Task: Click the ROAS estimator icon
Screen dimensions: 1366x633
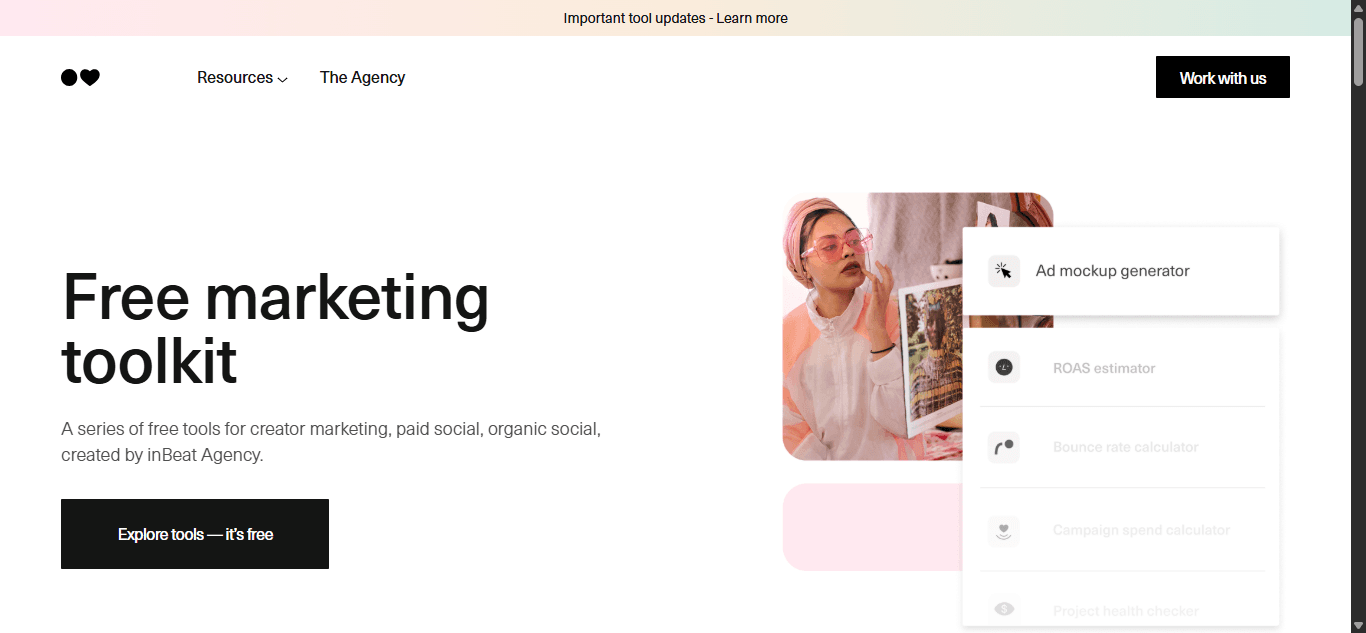Action: (1004, 368)
